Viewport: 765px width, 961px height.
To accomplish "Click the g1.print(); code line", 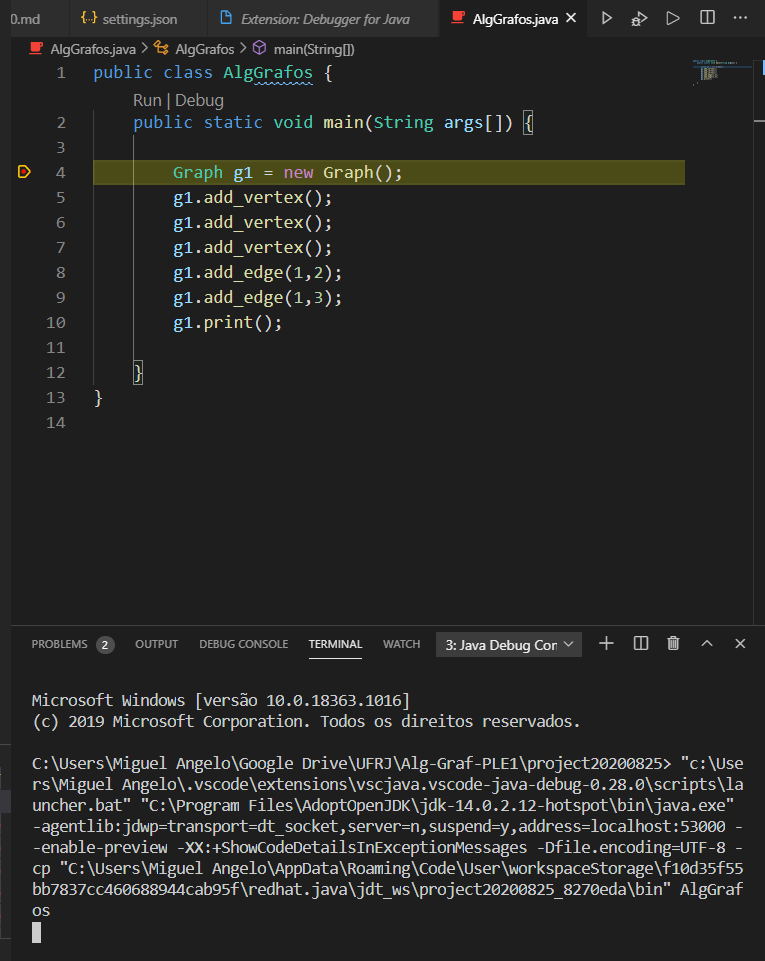I will pos(227,323).
